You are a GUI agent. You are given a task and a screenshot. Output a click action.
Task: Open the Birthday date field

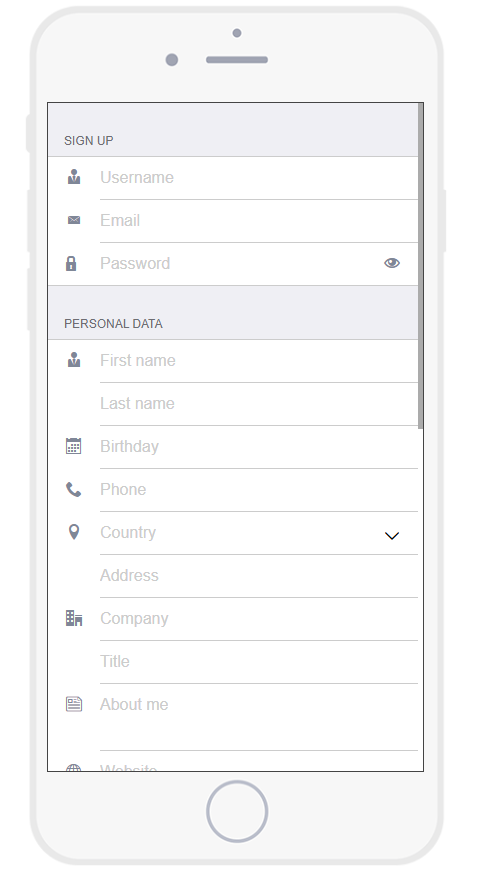(x=259, y=447)
